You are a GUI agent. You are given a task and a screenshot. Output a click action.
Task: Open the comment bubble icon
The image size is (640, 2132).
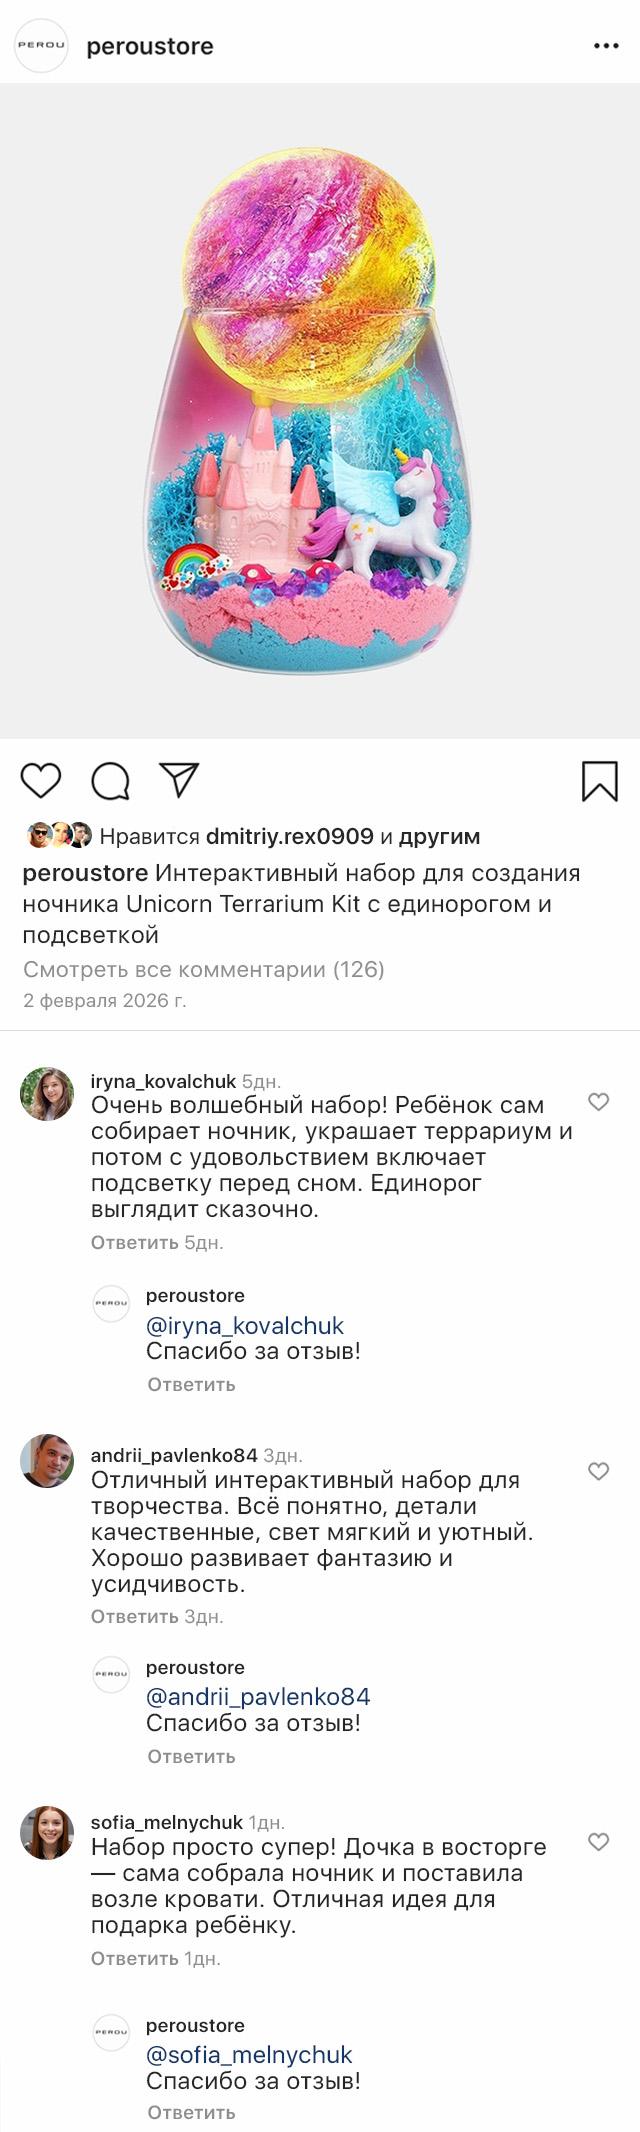[x=110, y=781]
